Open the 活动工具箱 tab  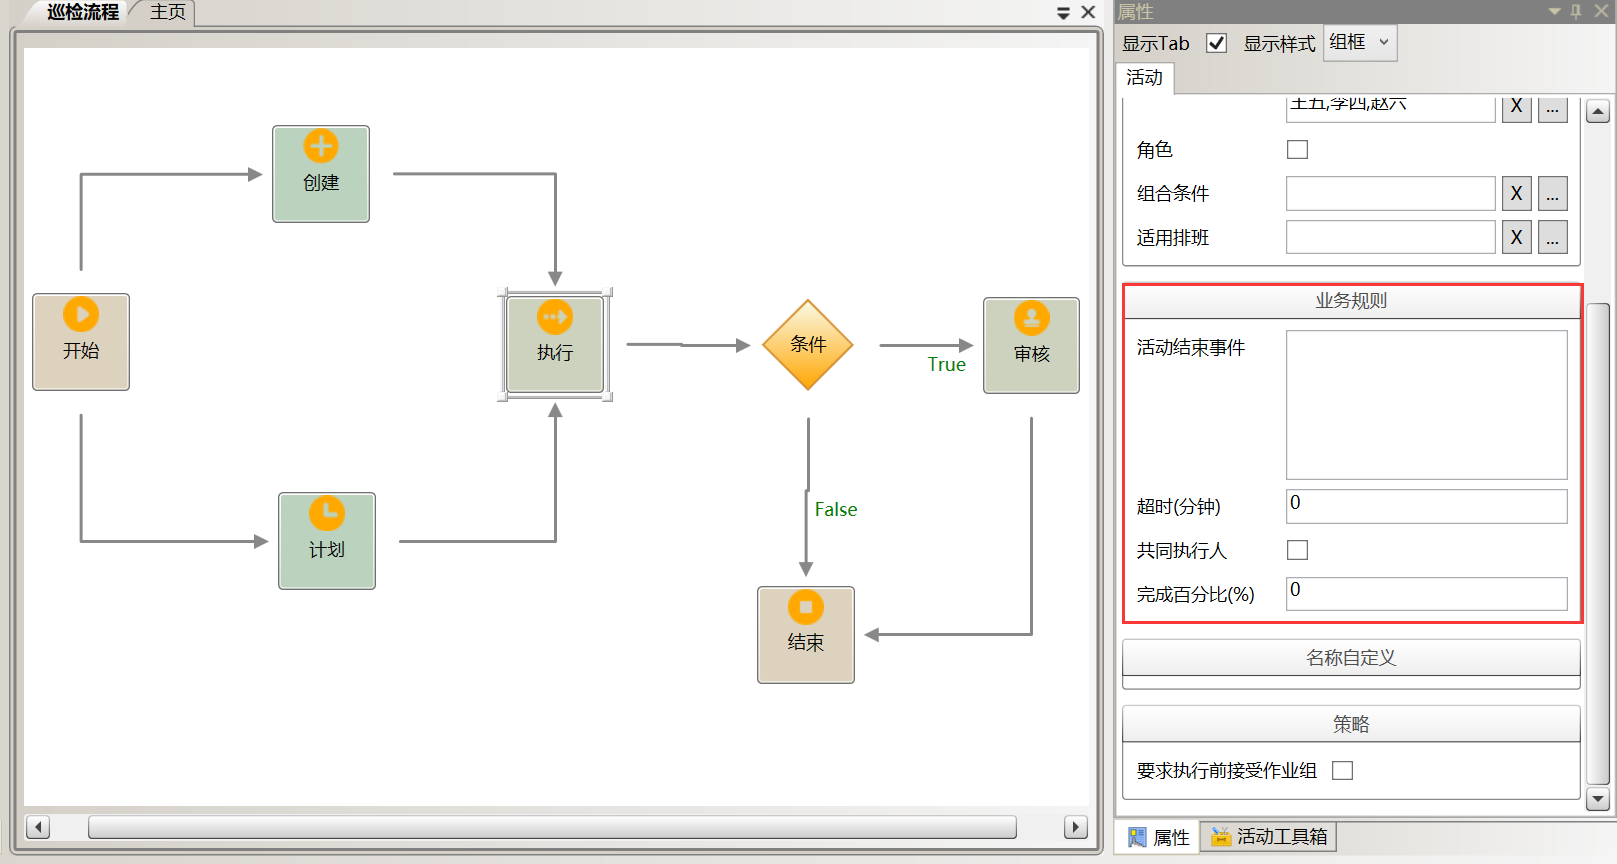pos(1270,837)
